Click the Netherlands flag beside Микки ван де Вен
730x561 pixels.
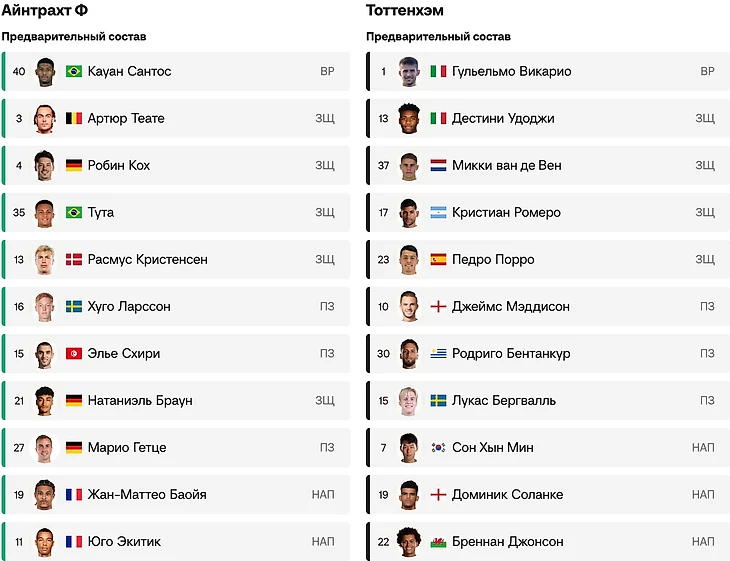coord(438,166)
